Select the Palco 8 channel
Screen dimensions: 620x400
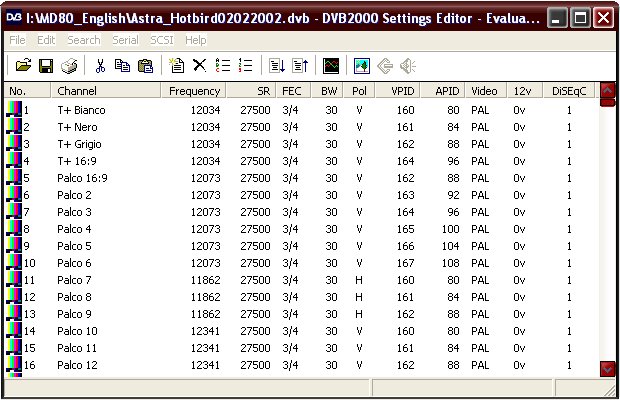coord(74,297)
